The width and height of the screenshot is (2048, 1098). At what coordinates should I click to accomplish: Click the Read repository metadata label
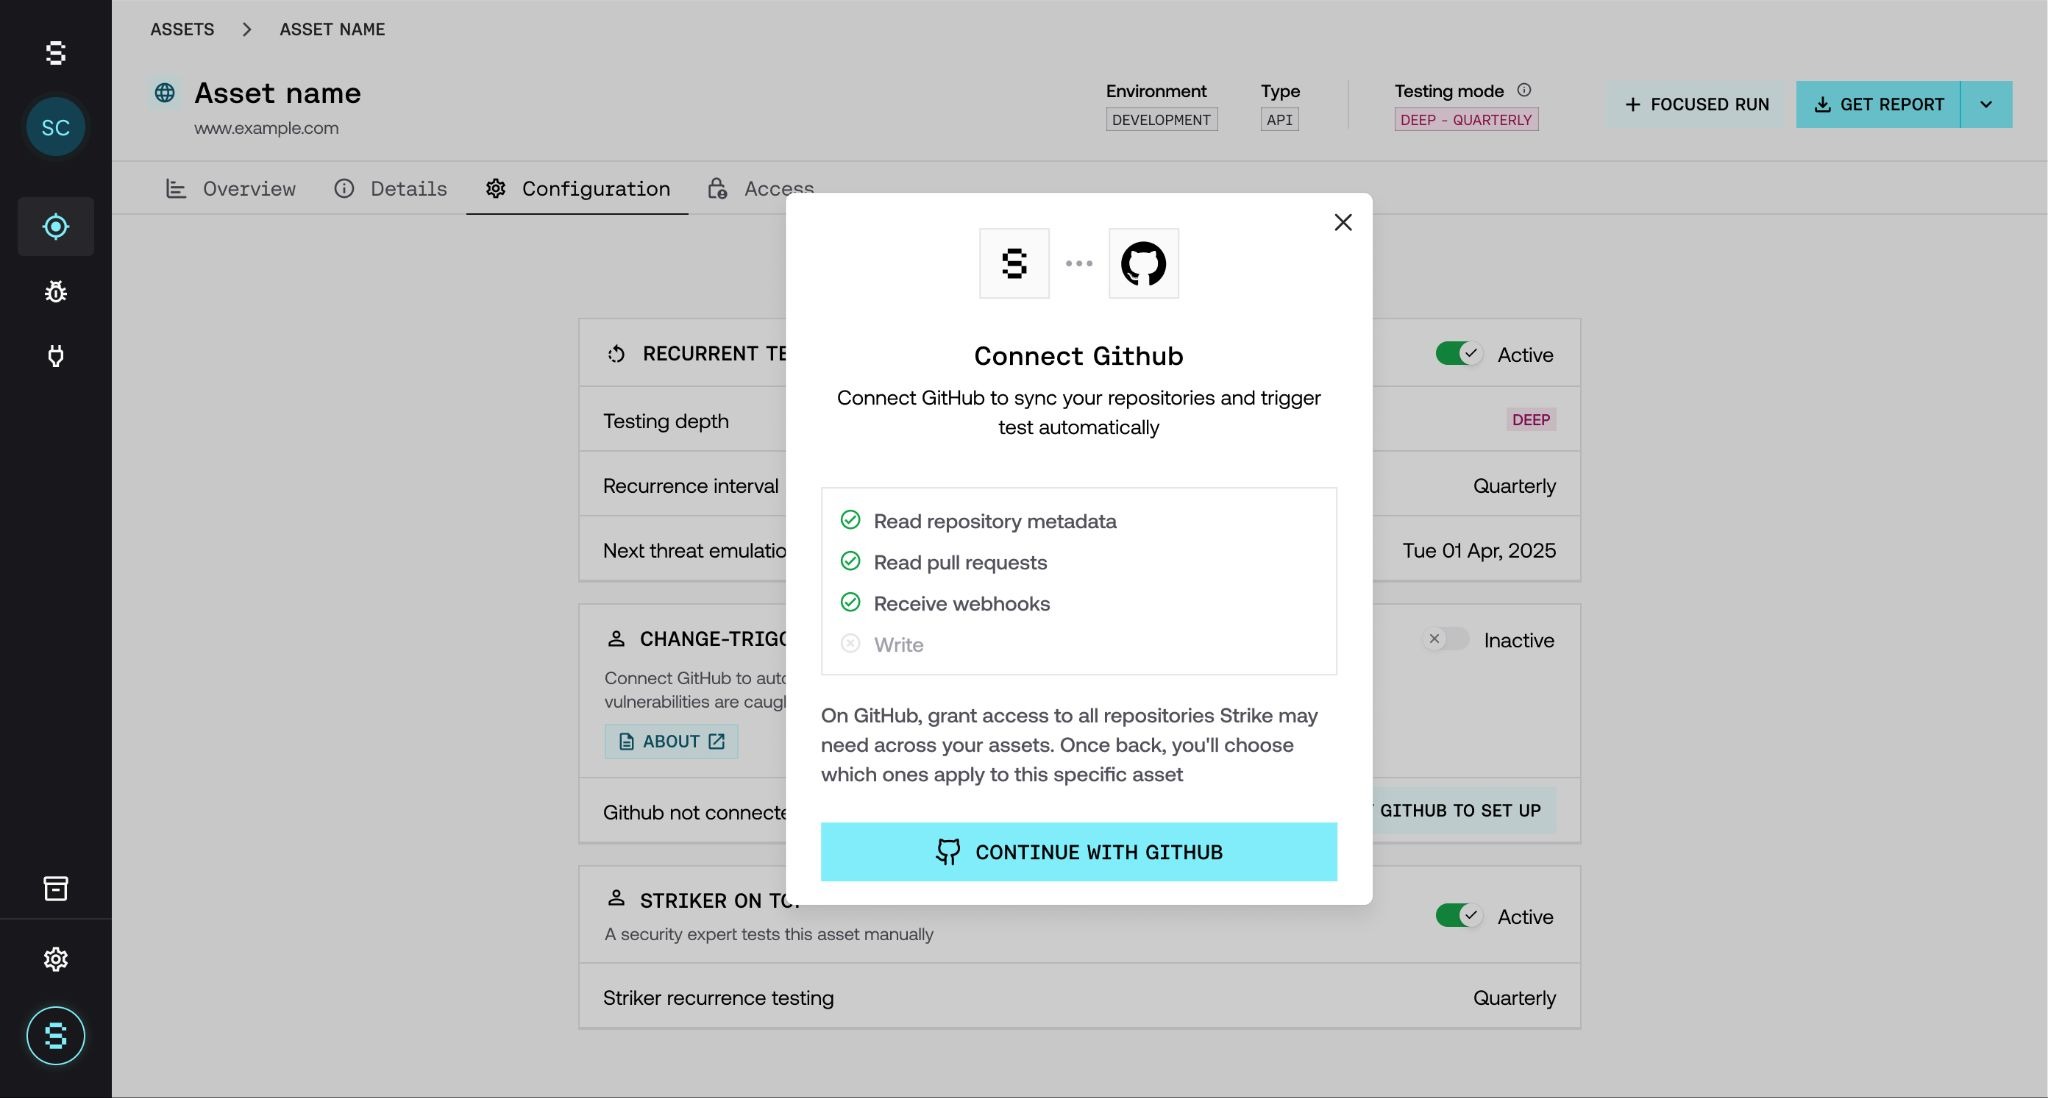pos(995,521)
